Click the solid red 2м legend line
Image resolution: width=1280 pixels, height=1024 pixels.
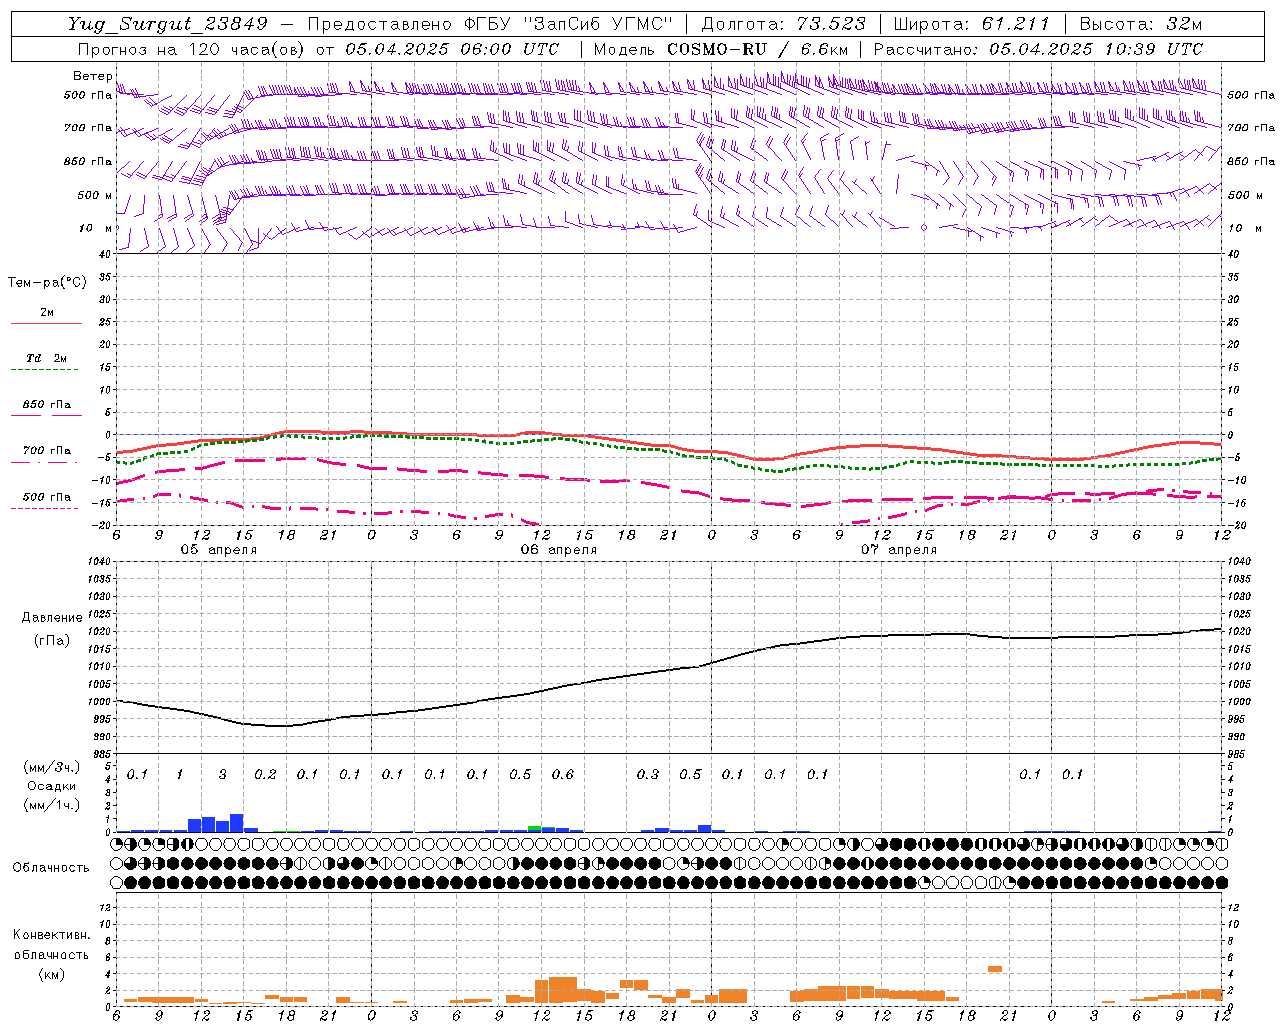[x=46, y=324]
